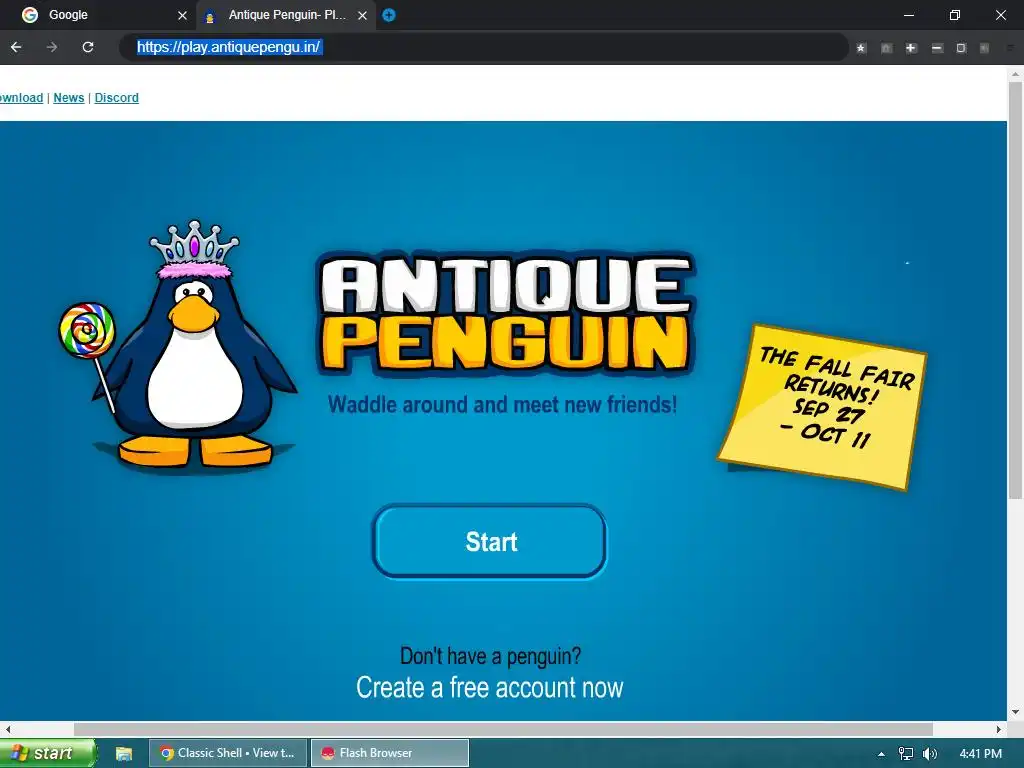Click the Waddle around and meet new friends text

[502, 404]
